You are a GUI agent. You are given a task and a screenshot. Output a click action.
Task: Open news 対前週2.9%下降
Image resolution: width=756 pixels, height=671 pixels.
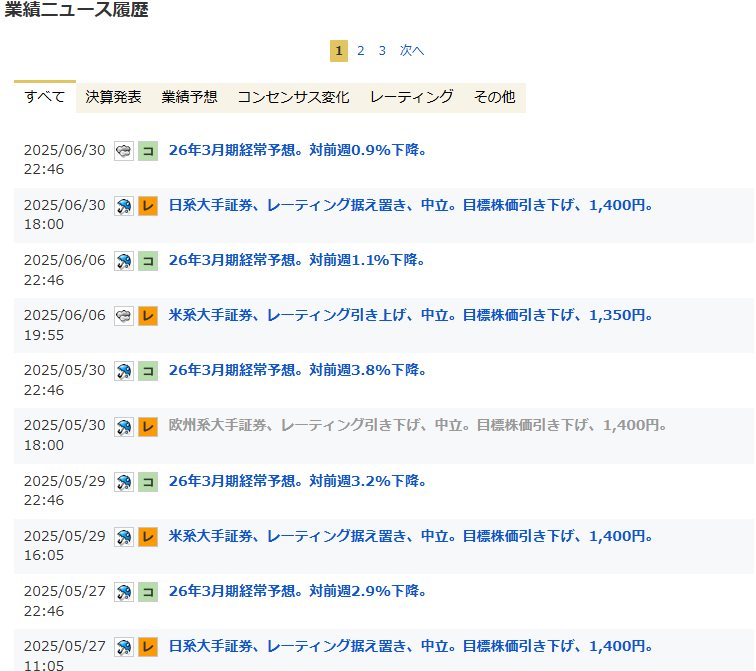click(297, 590)
